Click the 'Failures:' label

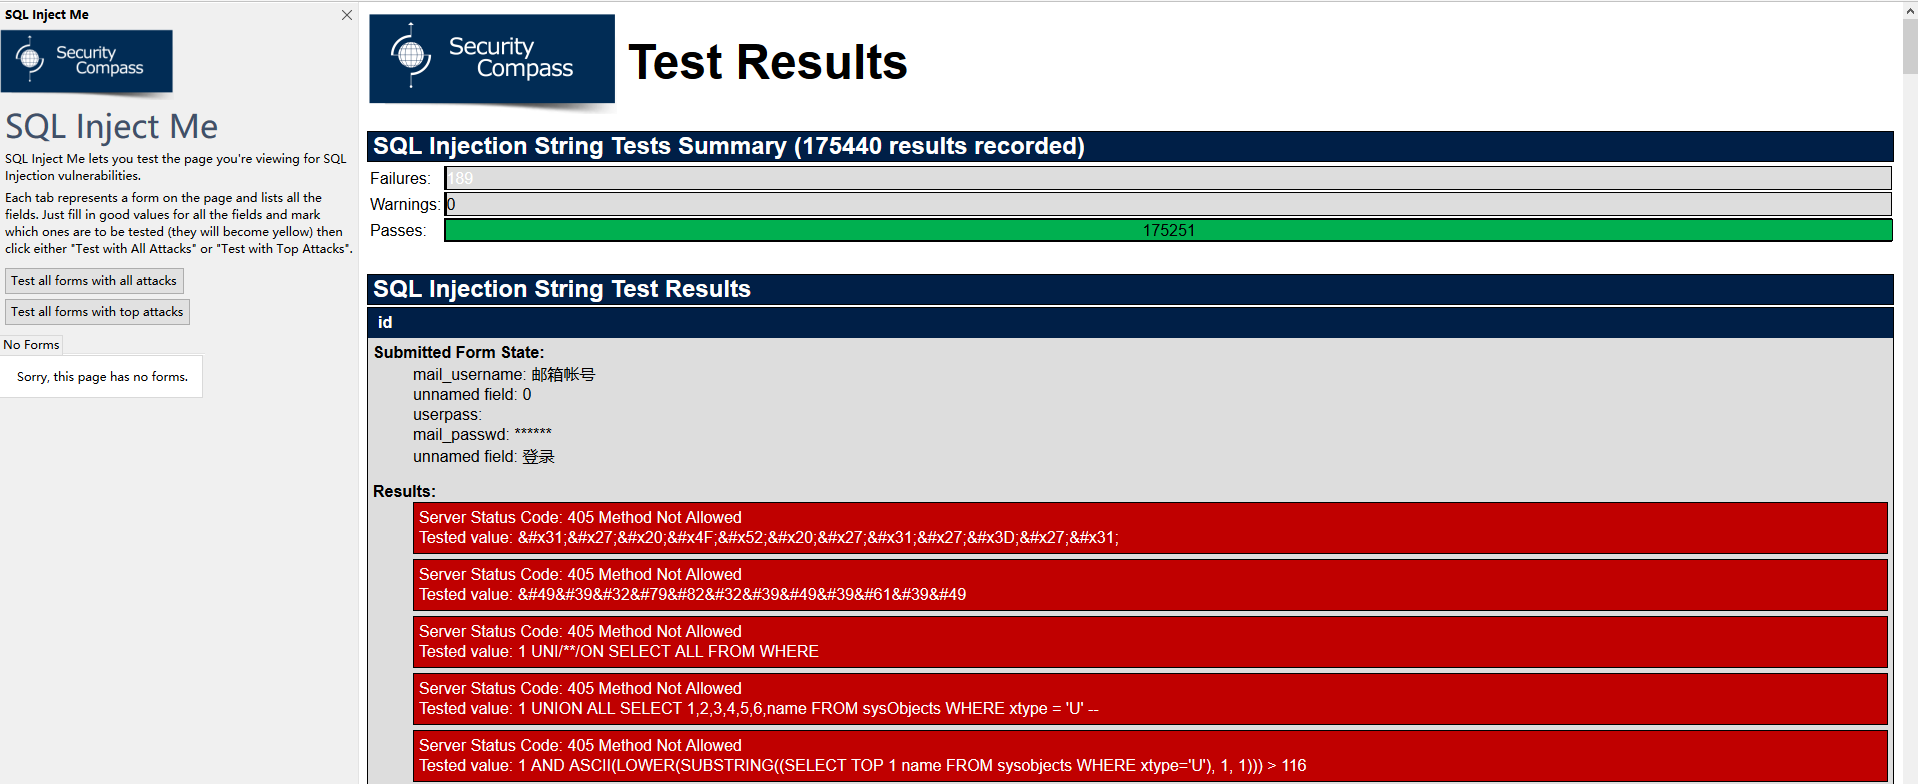click(x=400, y=178)
